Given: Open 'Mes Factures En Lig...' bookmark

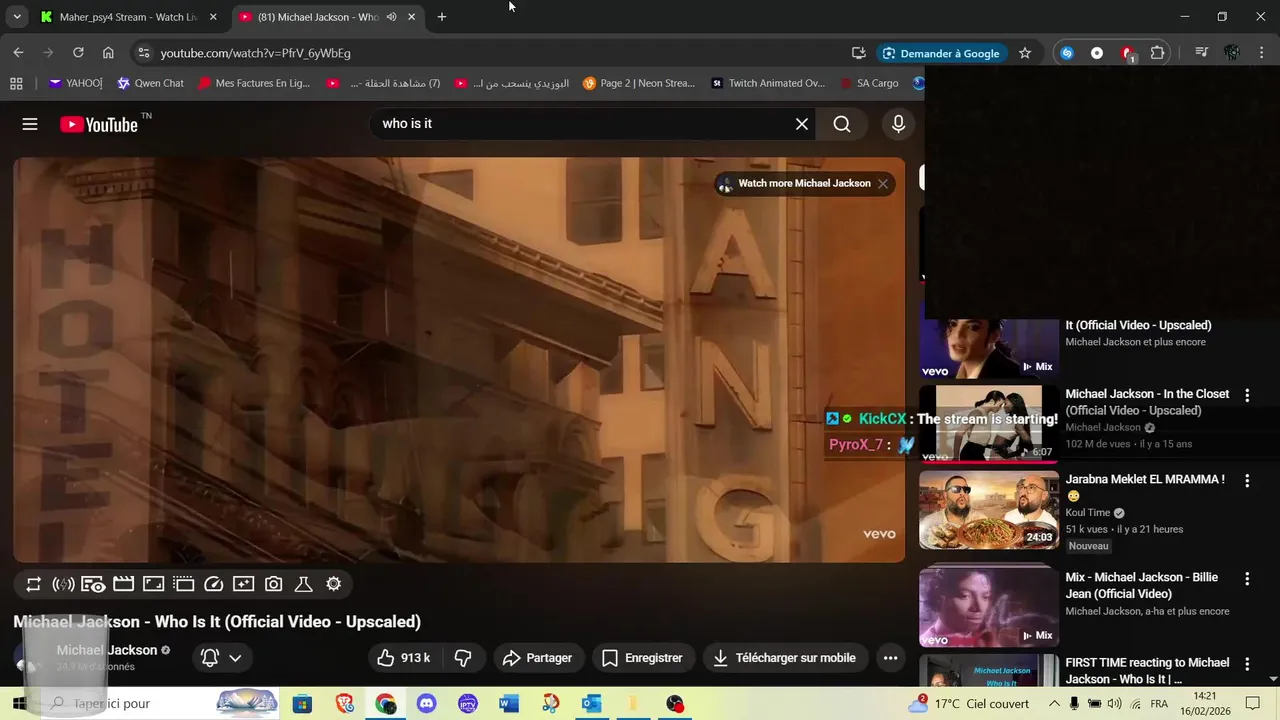Looking at the screenshot, I should pos(254,83).
